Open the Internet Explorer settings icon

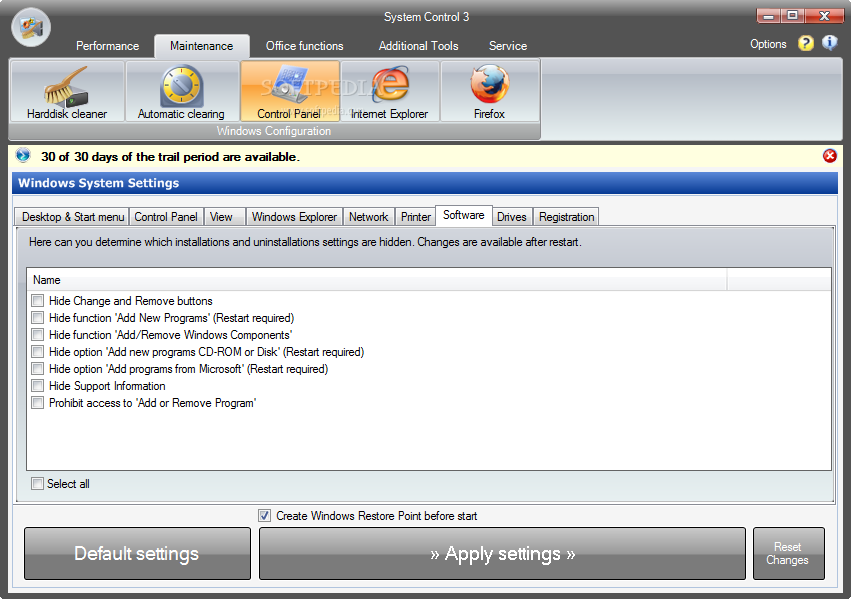click(x=390, y=91)
